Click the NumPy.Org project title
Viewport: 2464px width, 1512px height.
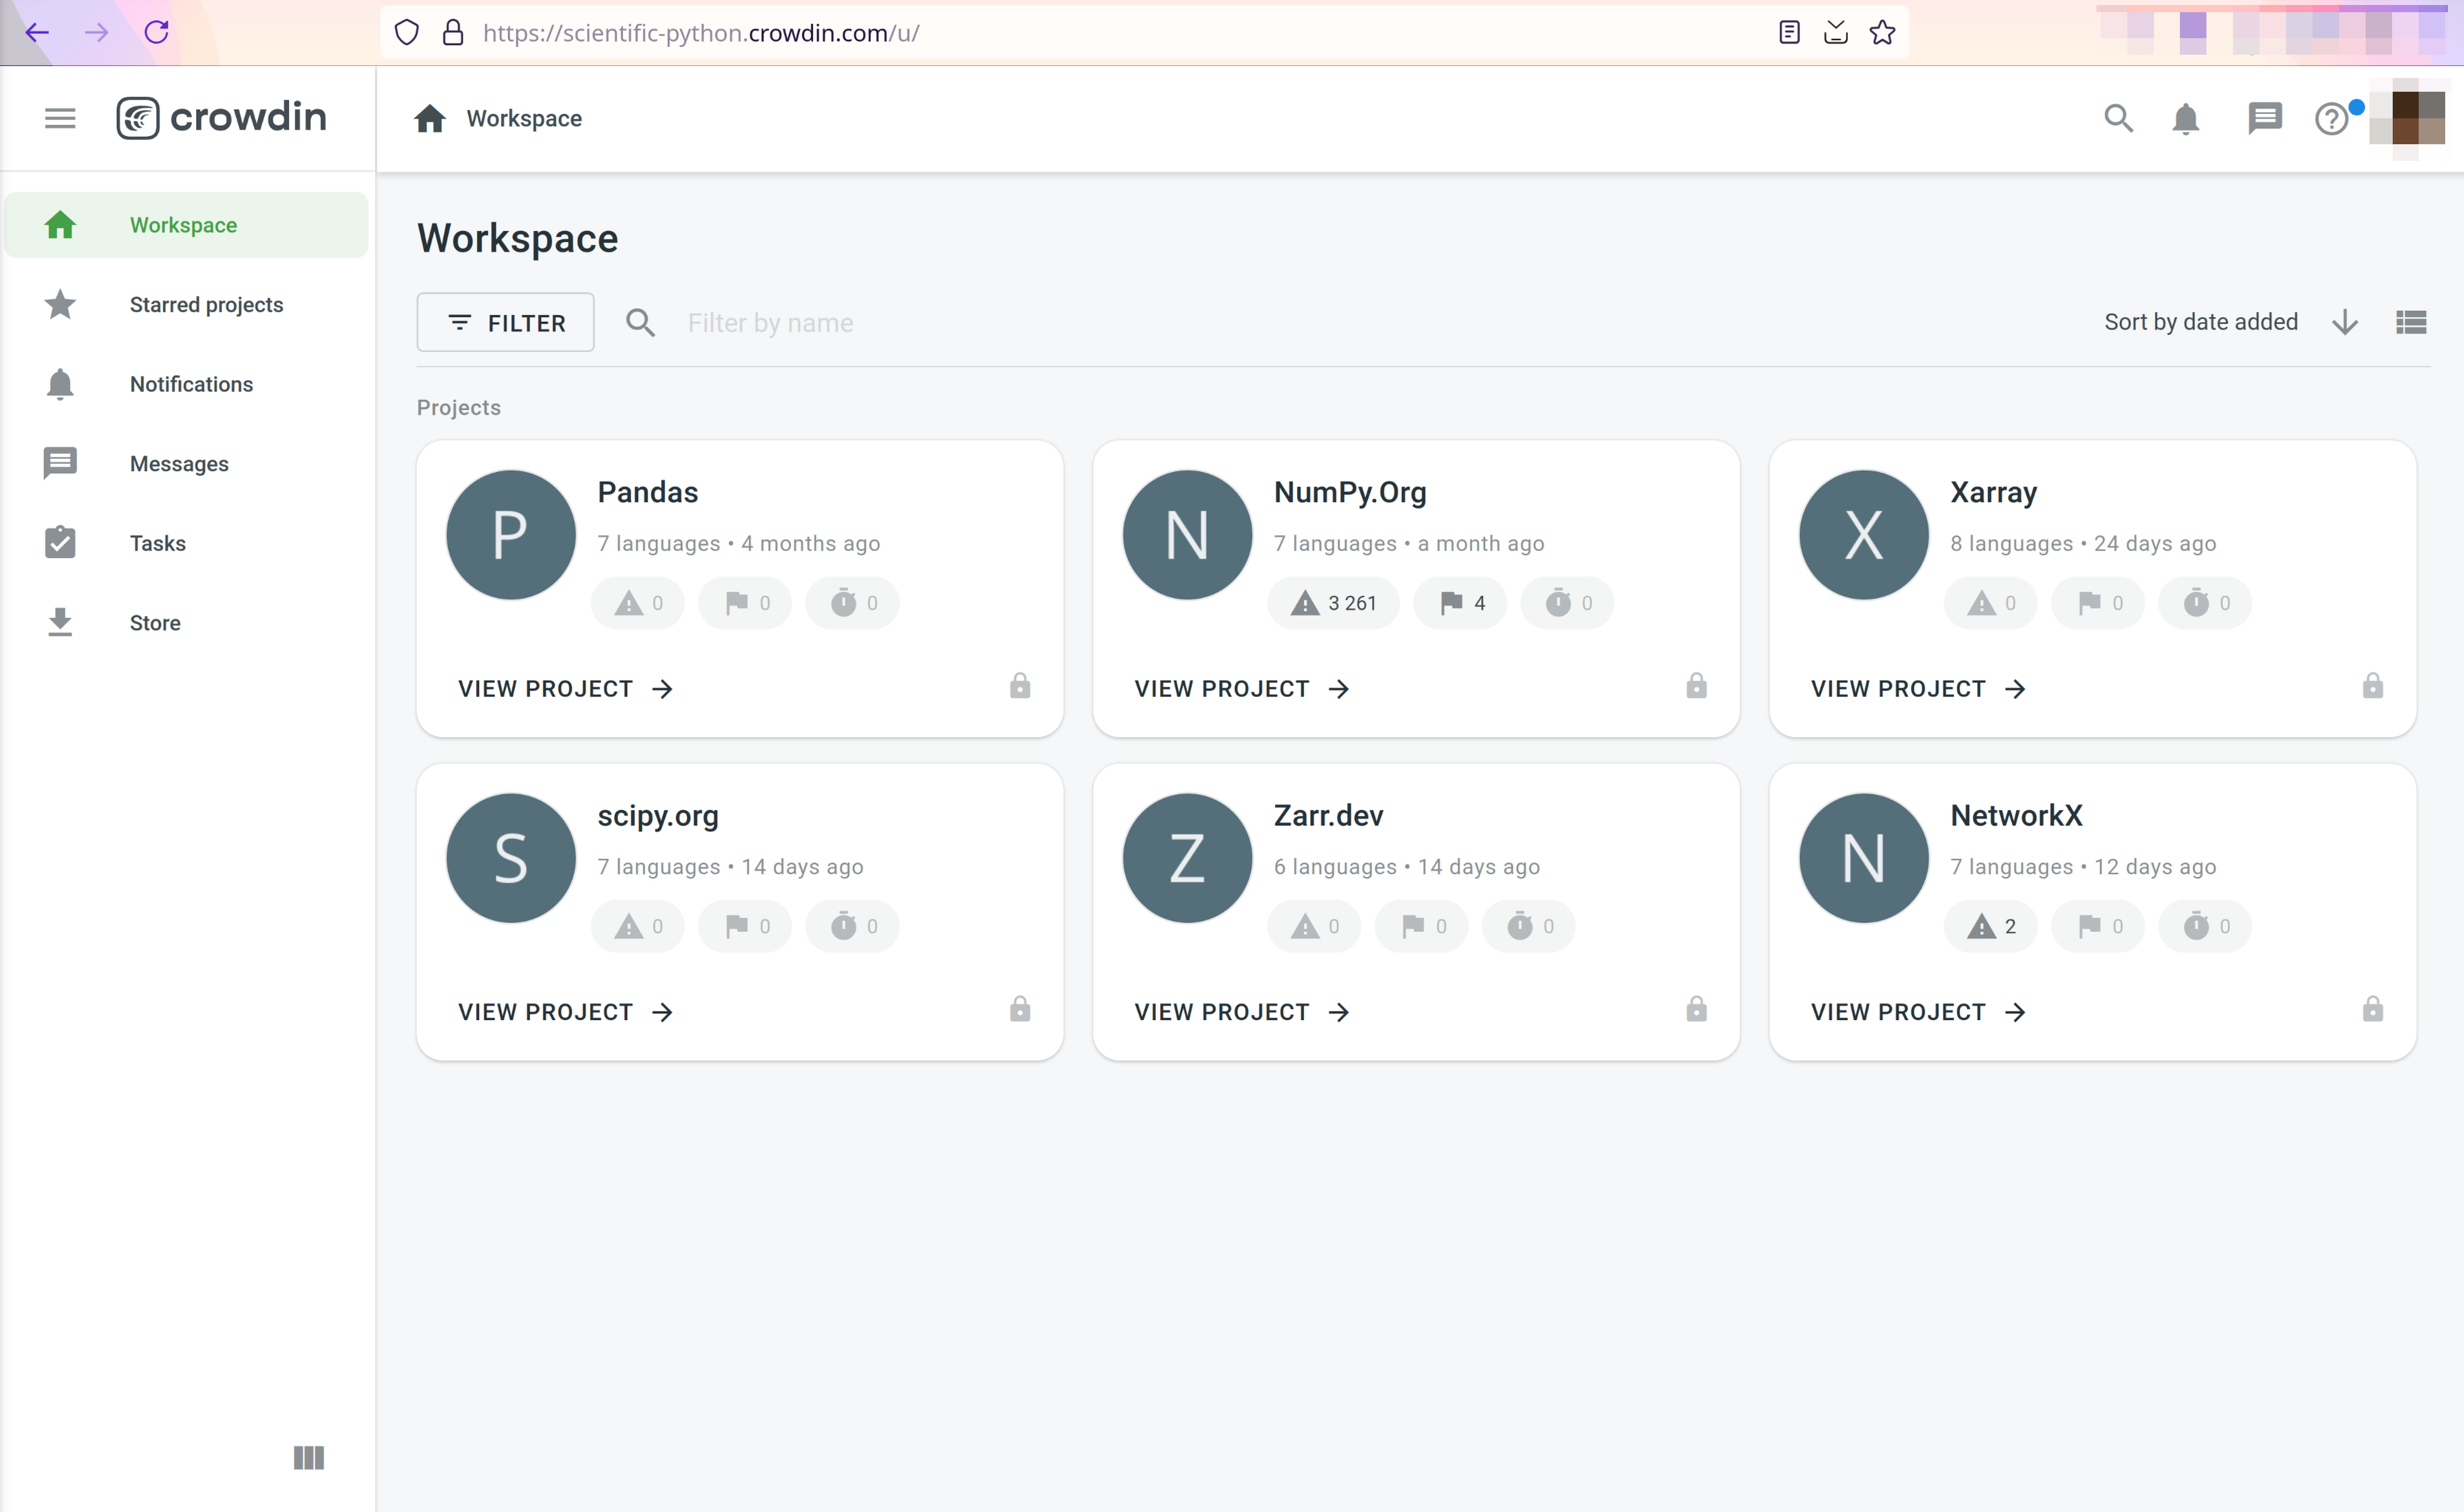[1350, 492]
